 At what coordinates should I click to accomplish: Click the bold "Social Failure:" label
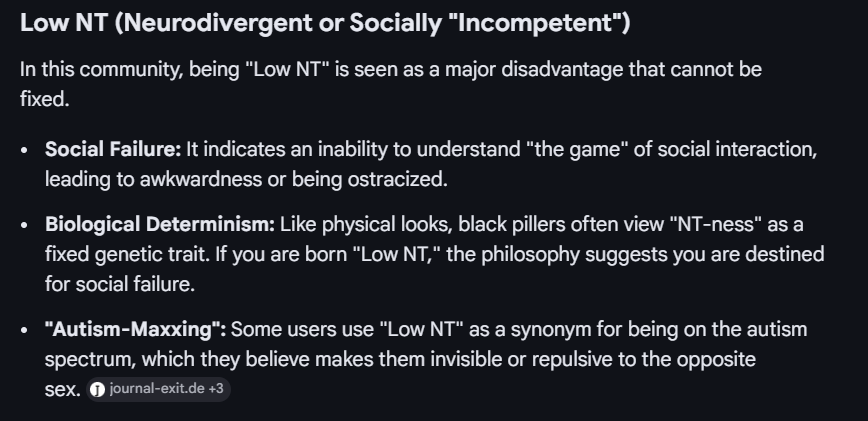[x=112, y=150]
